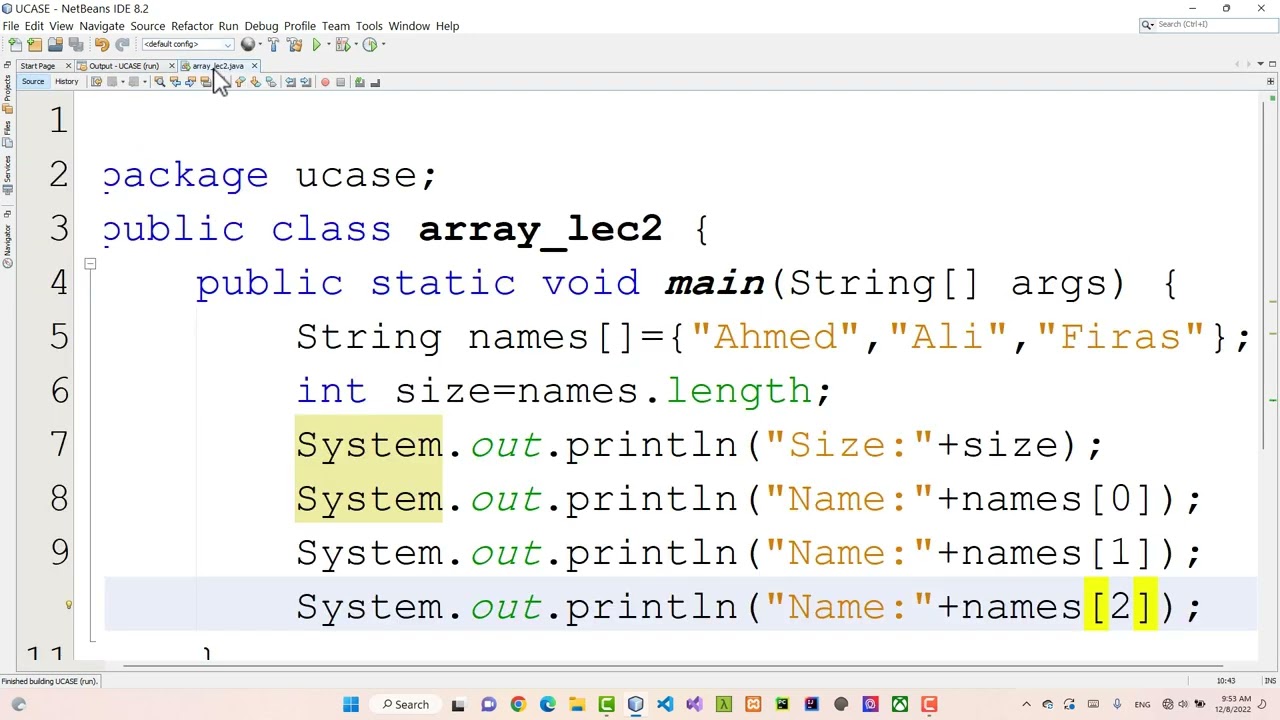Expand the browser globe dropdown arrow

pos(260,44)
